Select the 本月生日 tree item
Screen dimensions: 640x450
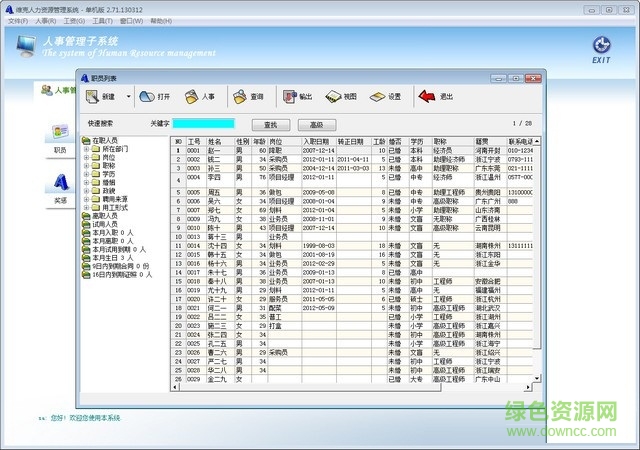[105, 256]
